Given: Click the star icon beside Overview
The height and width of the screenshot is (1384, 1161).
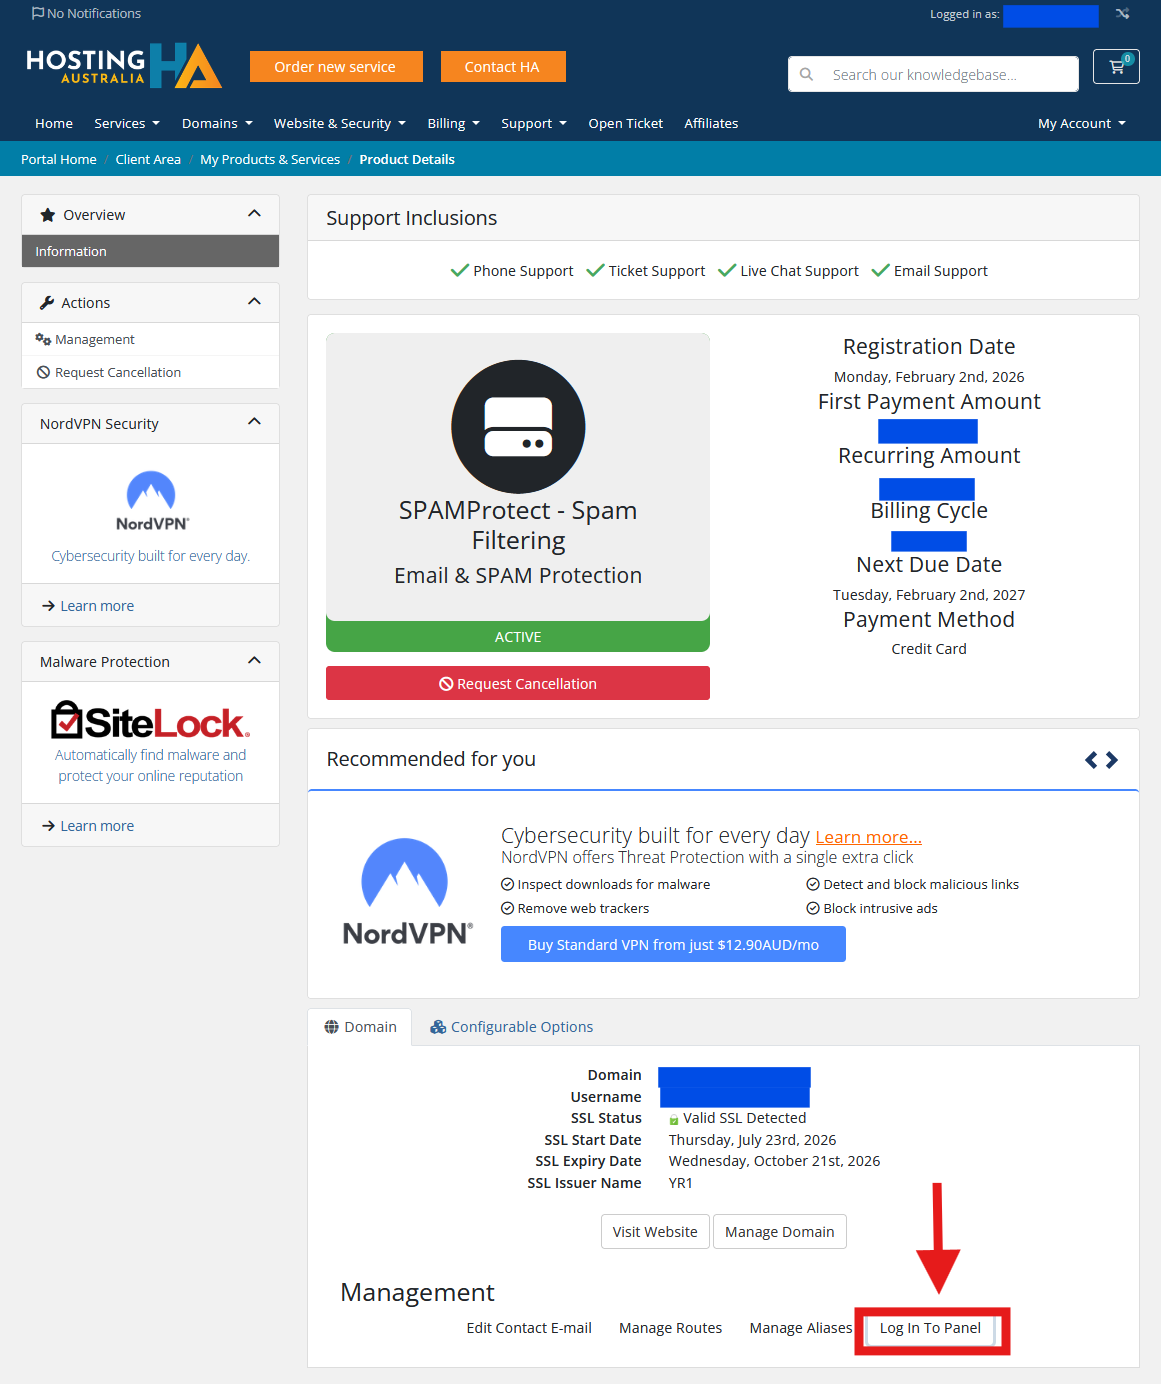Looking at the screenshot, I should click(47, 215).
